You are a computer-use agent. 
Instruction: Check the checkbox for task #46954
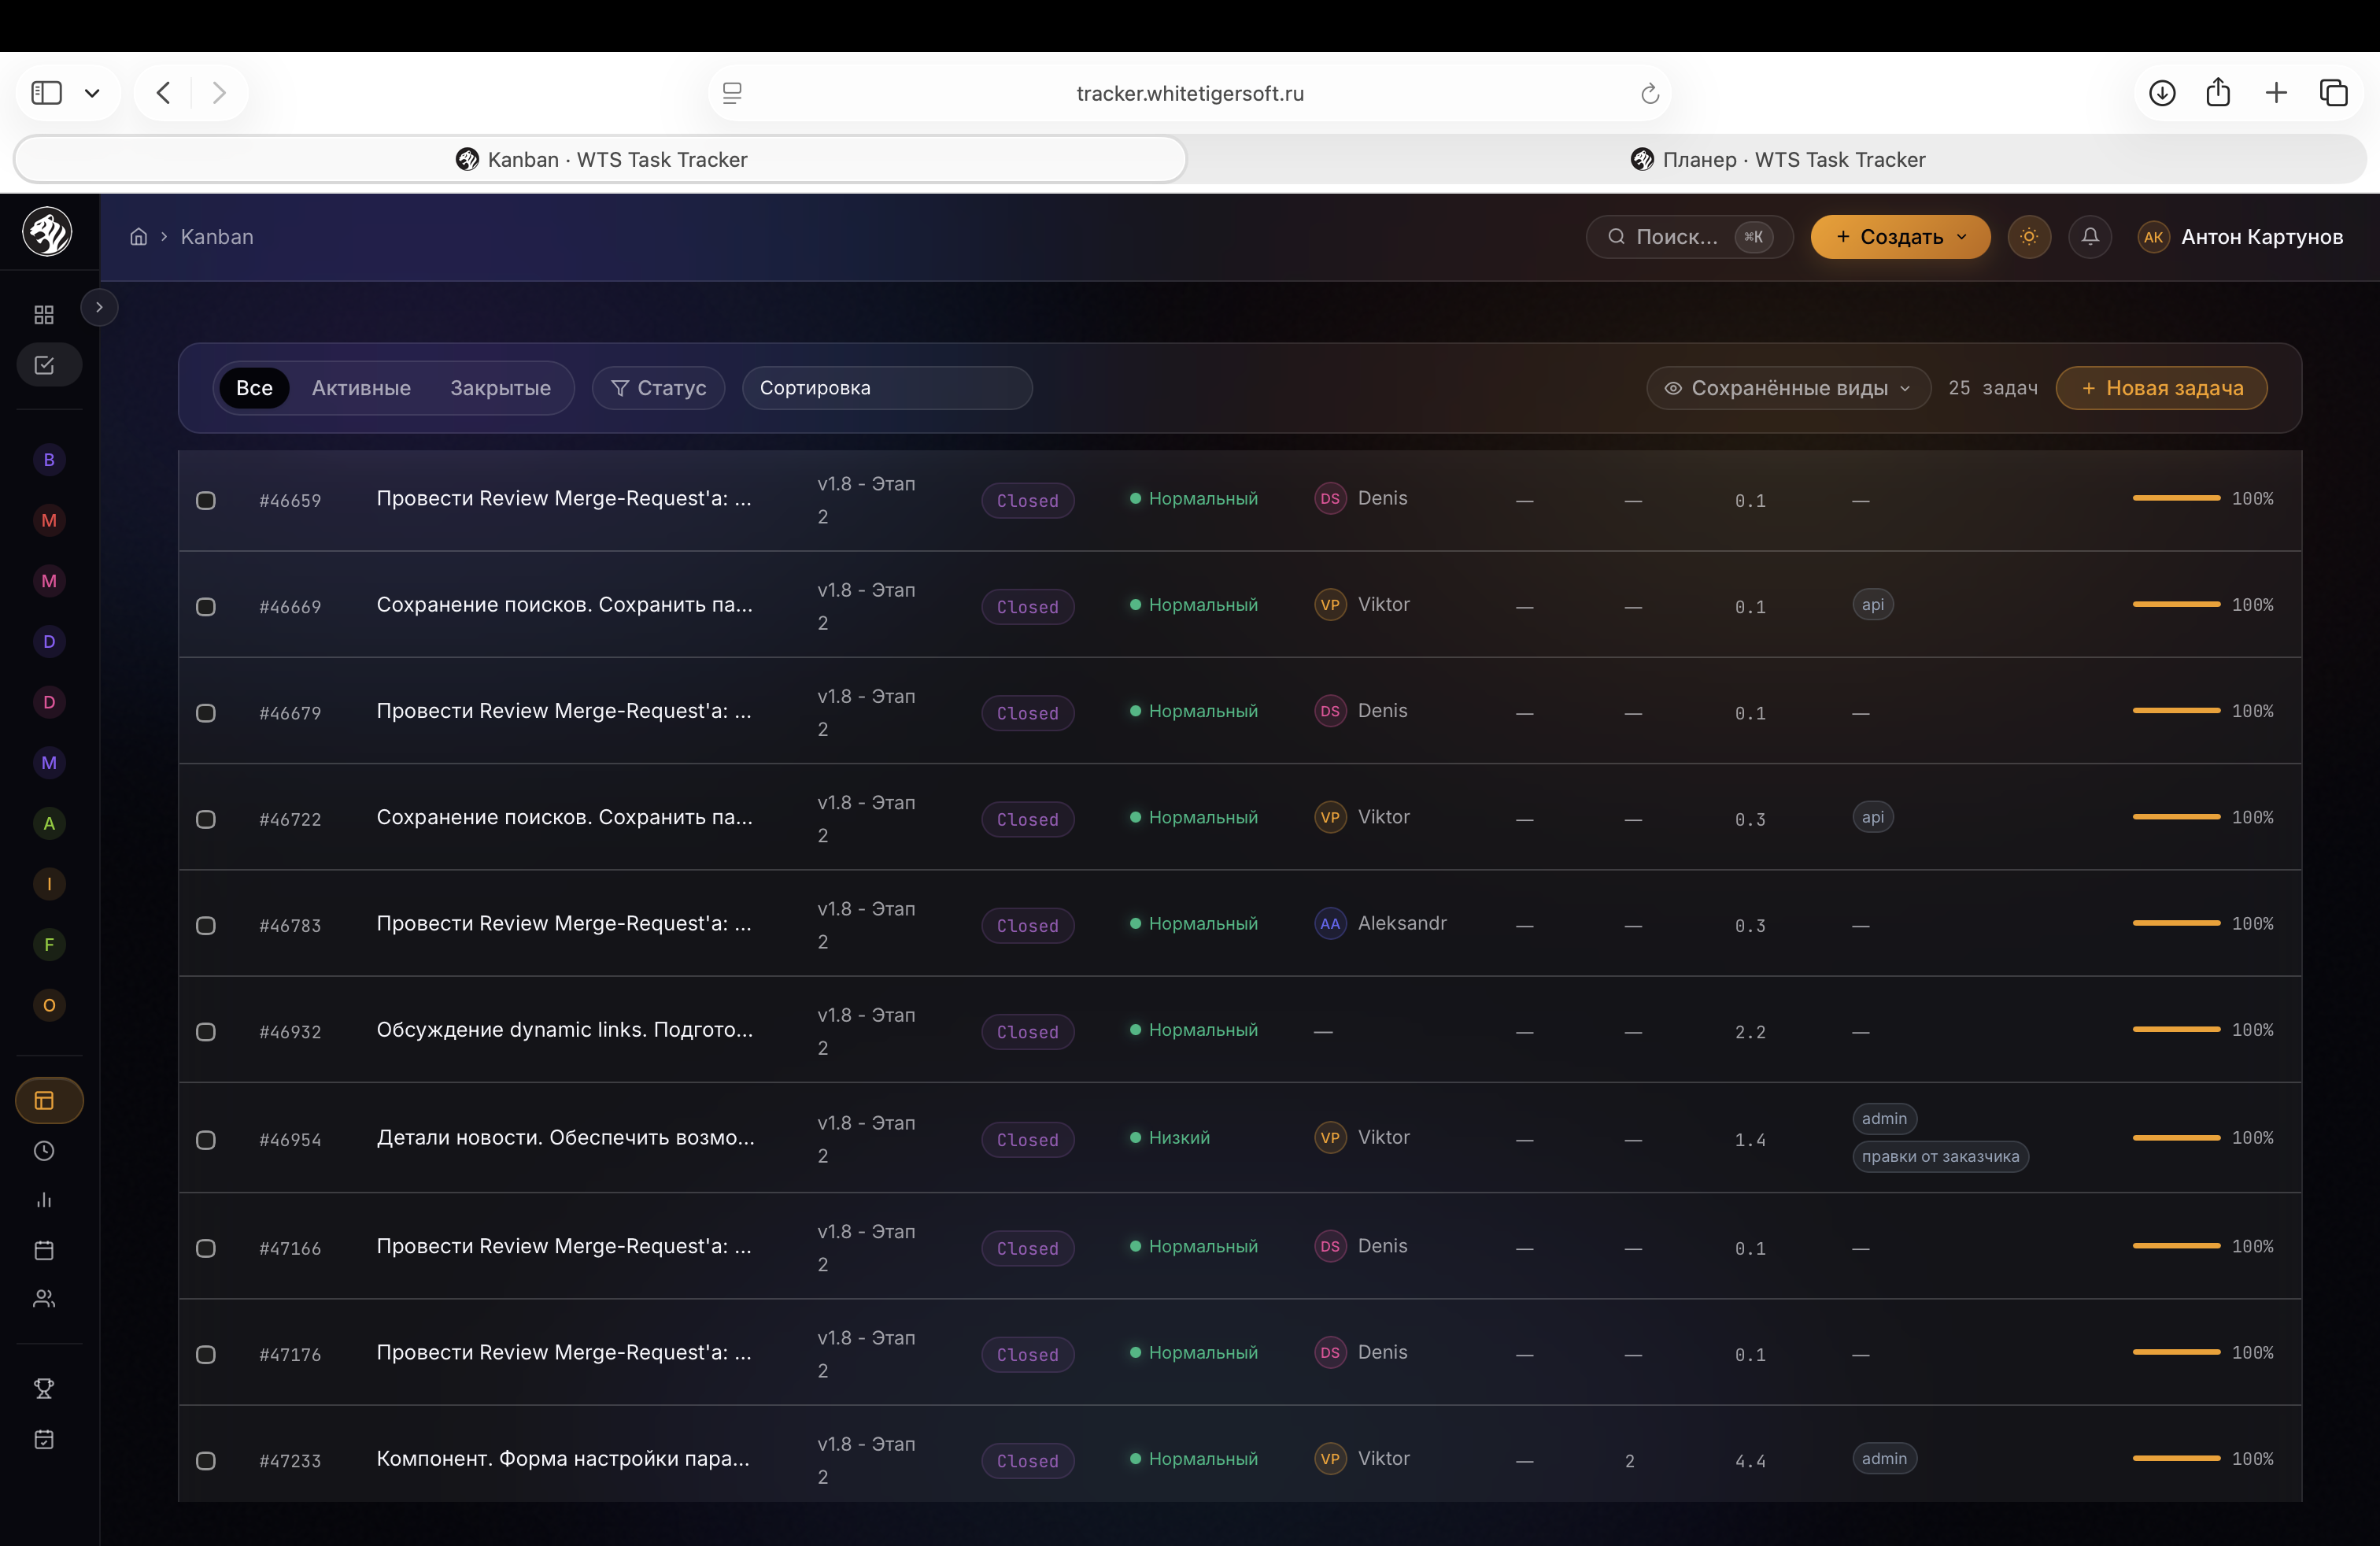pos(206,1140)
